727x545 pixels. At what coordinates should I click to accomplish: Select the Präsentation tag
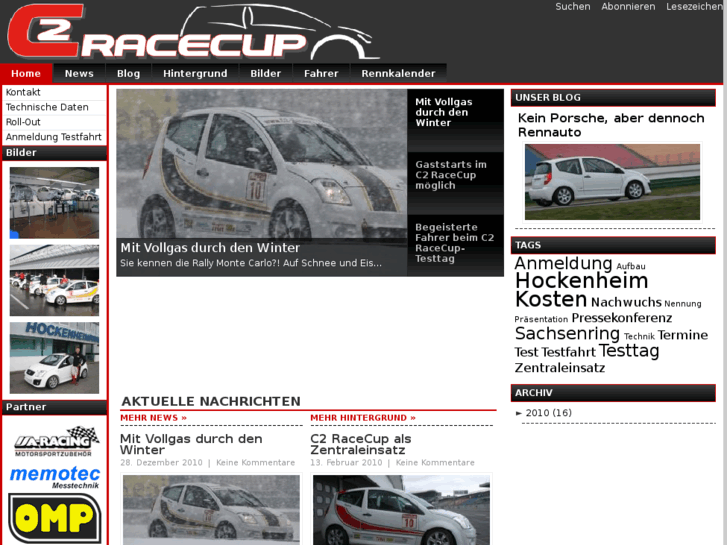(x=541, y=319)
